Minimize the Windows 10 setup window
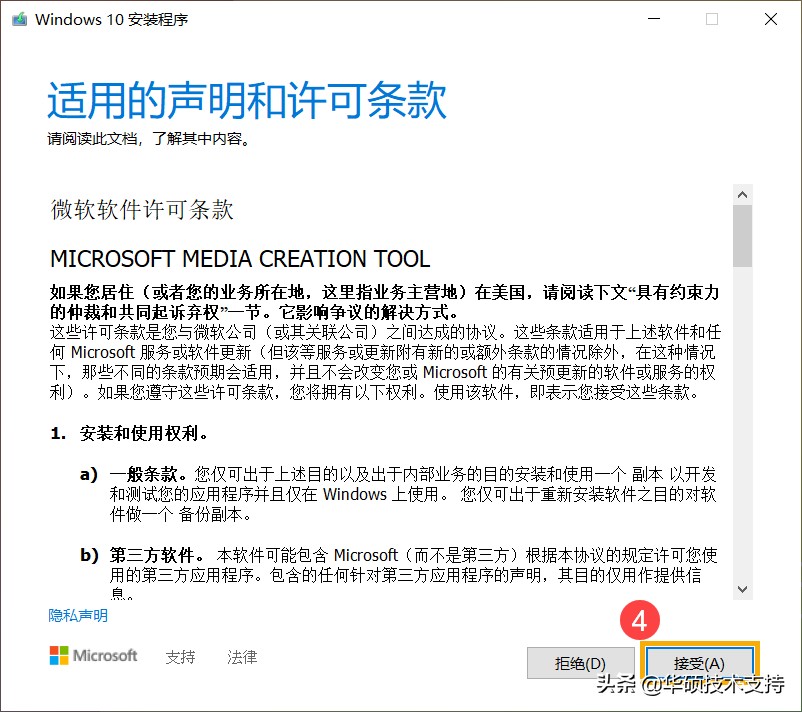 tap(654, 19)
